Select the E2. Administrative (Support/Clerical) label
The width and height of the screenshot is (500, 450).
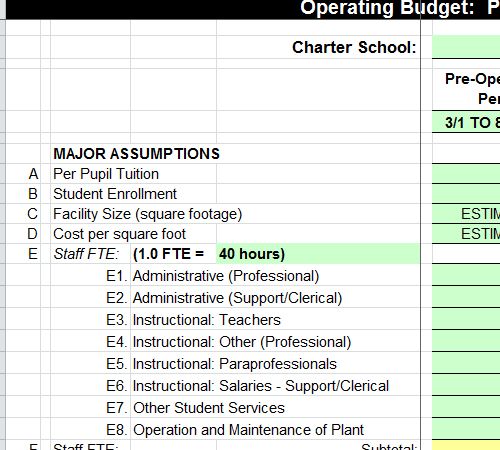tap(224, 298)
